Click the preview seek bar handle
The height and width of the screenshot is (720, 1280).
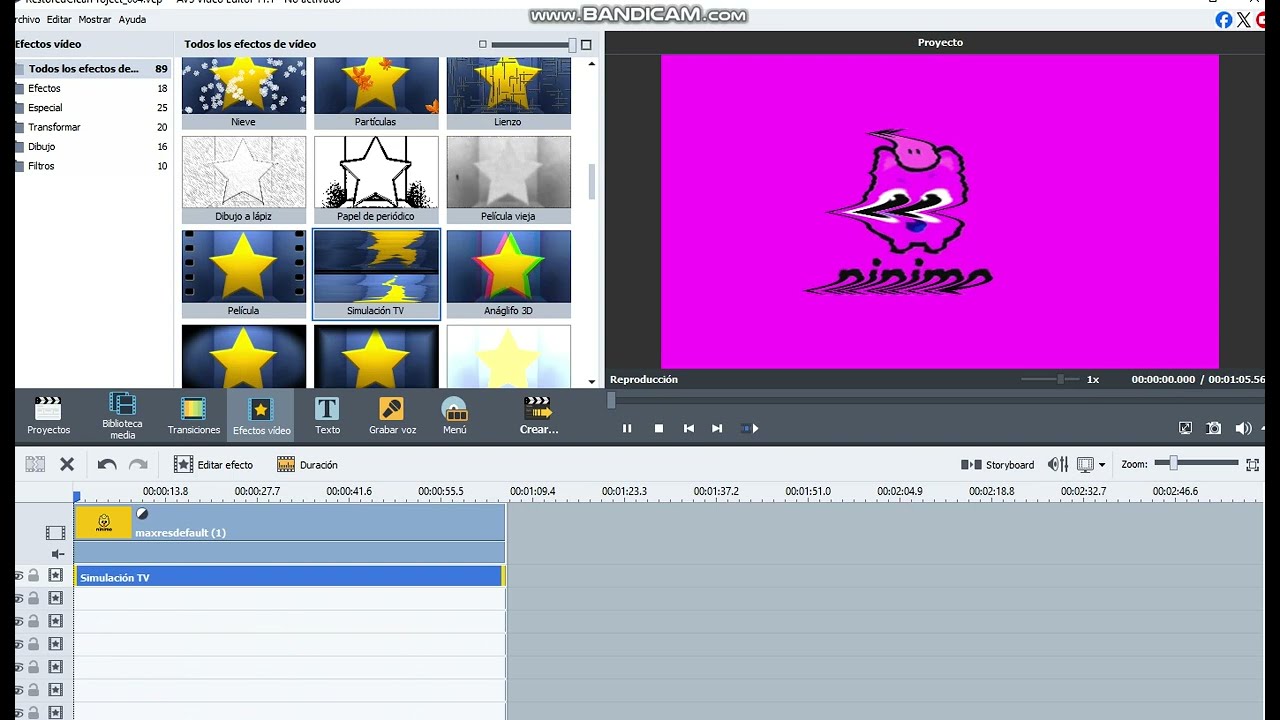611,400
